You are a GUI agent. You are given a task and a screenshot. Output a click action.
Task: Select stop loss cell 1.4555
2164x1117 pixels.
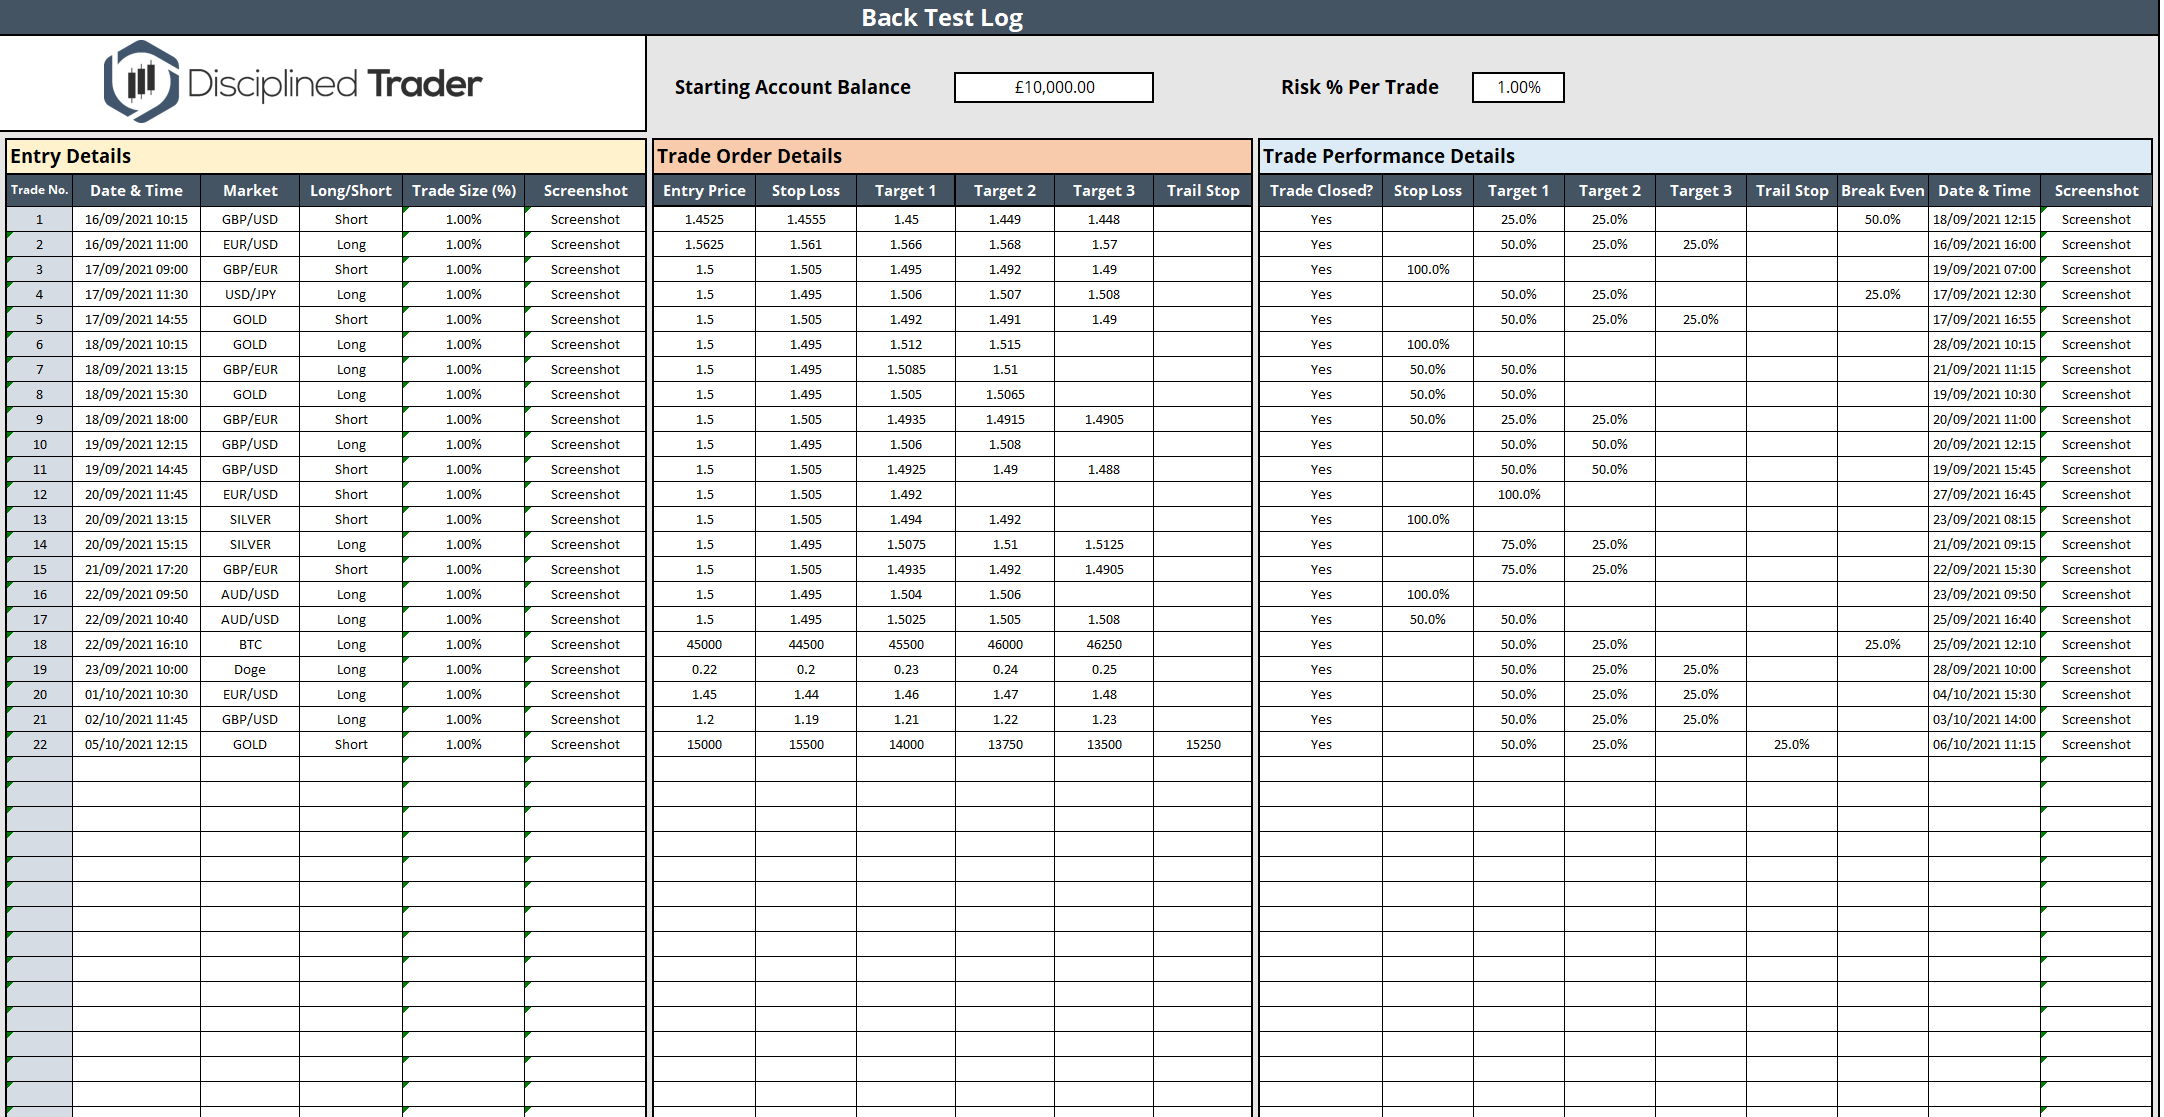pos(806,219)
